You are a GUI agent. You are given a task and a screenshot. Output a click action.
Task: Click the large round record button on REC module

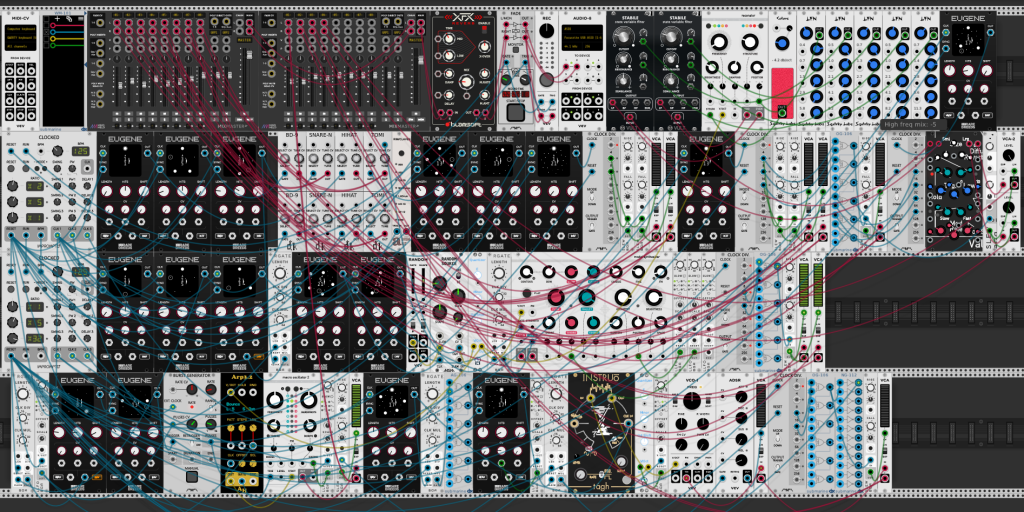[547, 79]
